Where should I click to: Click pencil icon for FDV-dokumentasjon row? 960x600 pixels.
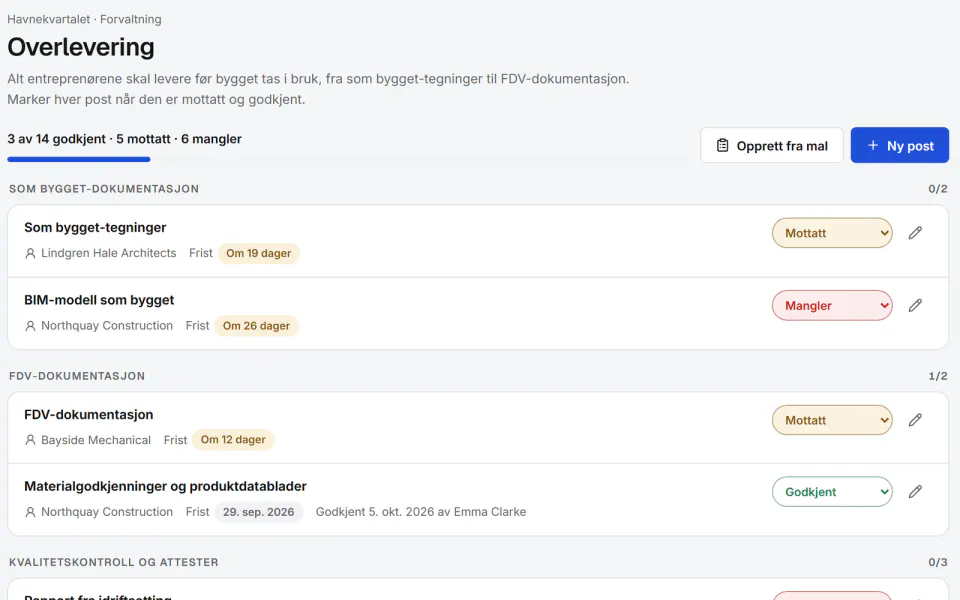(x=915, y=420)
